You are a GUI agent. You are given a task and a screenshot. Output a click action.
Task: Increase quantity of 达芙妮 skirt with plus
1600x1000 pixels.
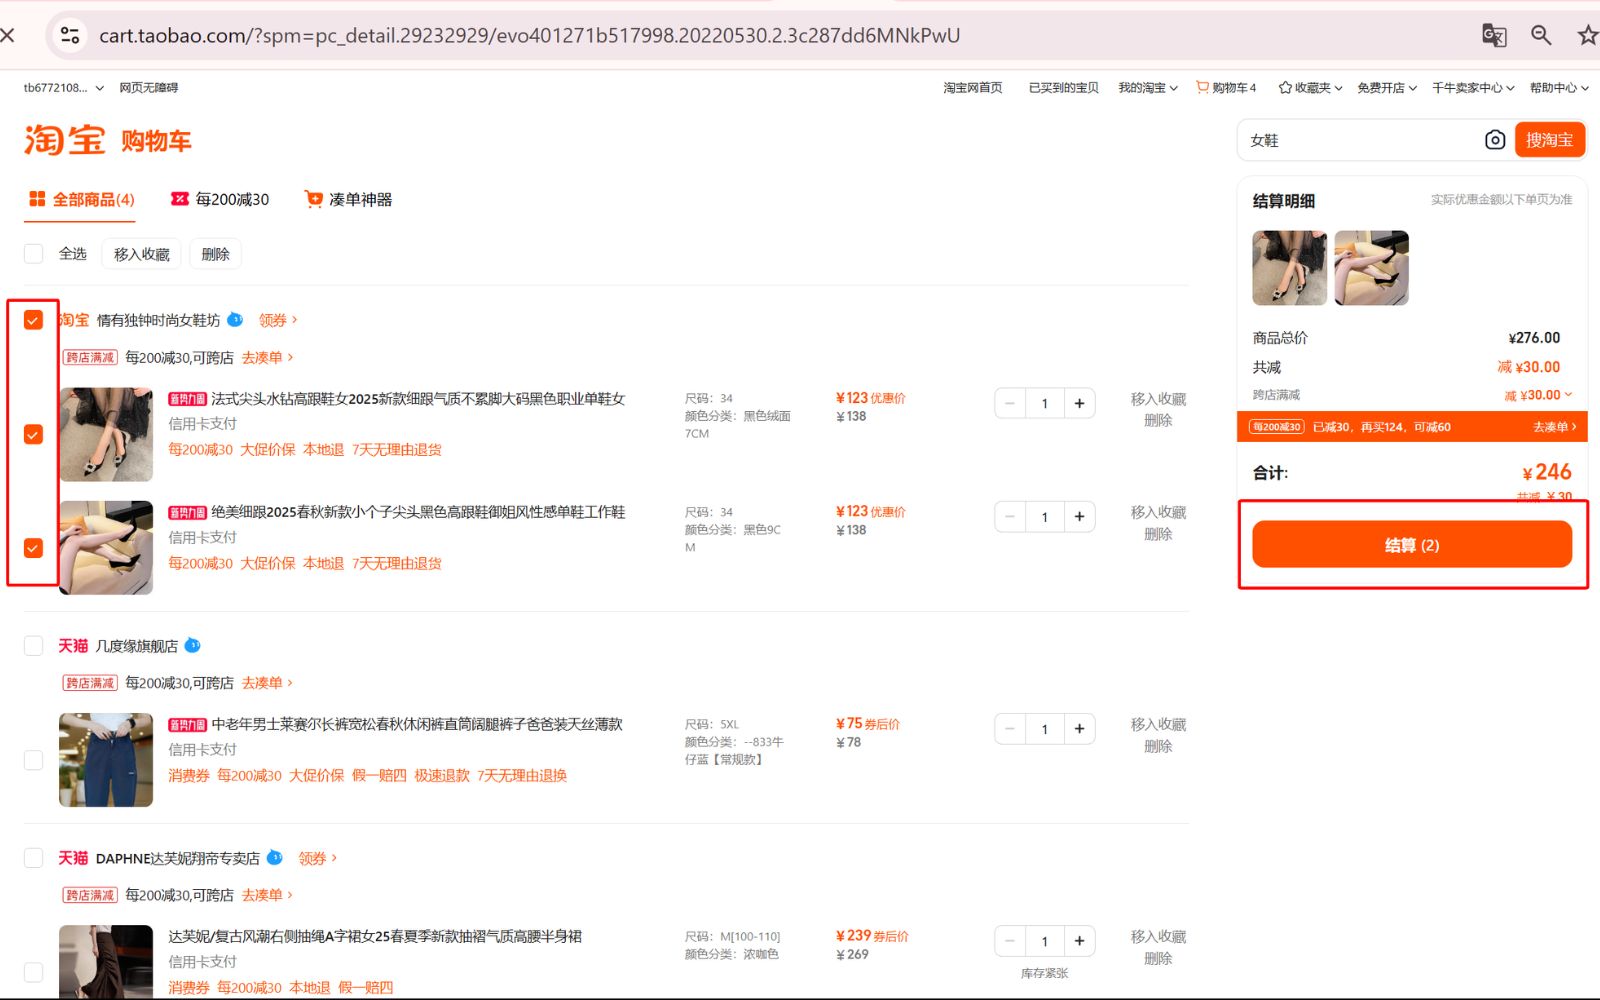pyautogui.click(x=1079, y=941)
